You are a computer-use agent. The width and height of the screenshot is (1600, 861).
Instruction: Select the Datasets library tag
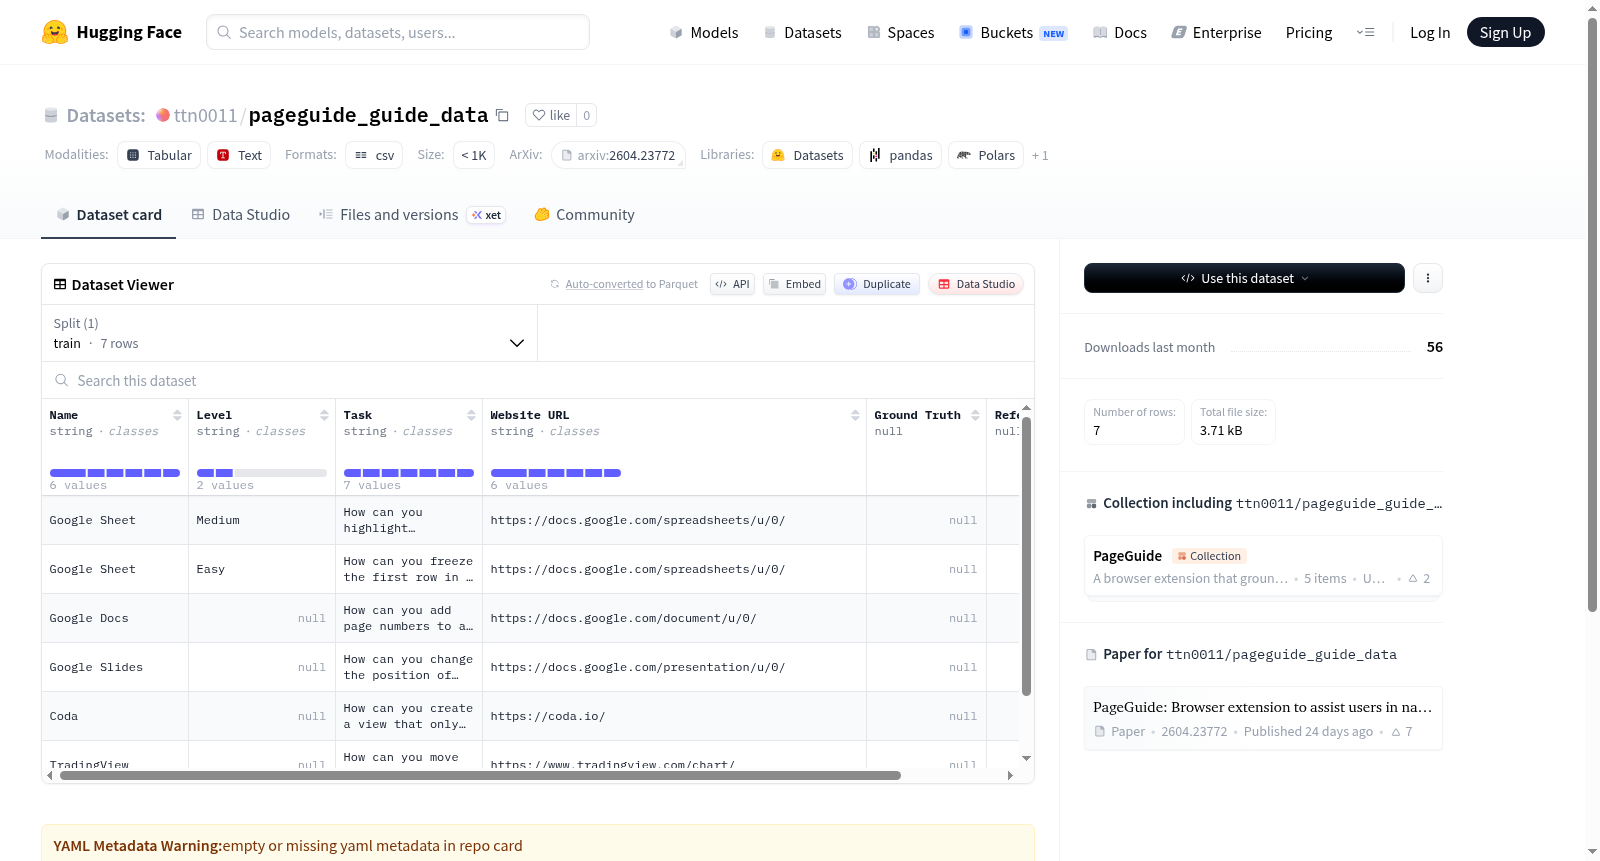click(x=807, y=155)
